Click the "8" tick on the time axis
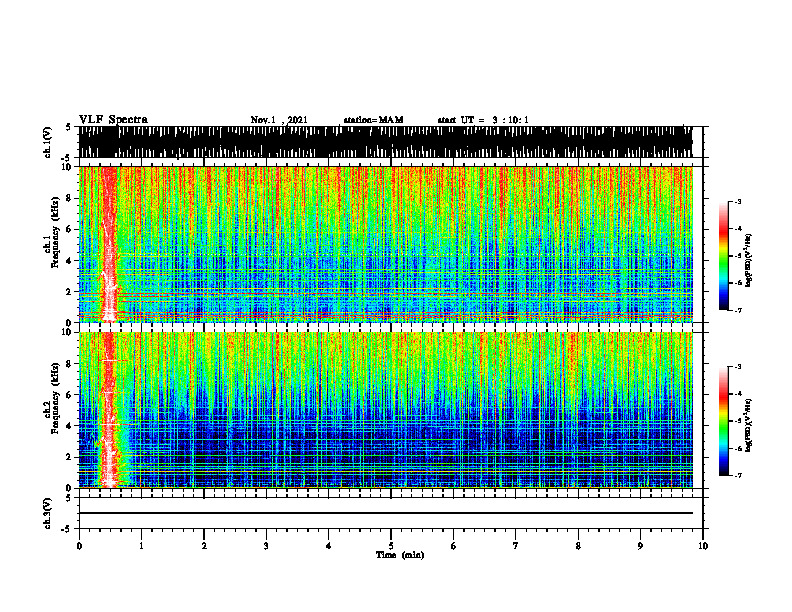This screenshot has width=792, height=612. pyautogui.click(x=578, y=546)
